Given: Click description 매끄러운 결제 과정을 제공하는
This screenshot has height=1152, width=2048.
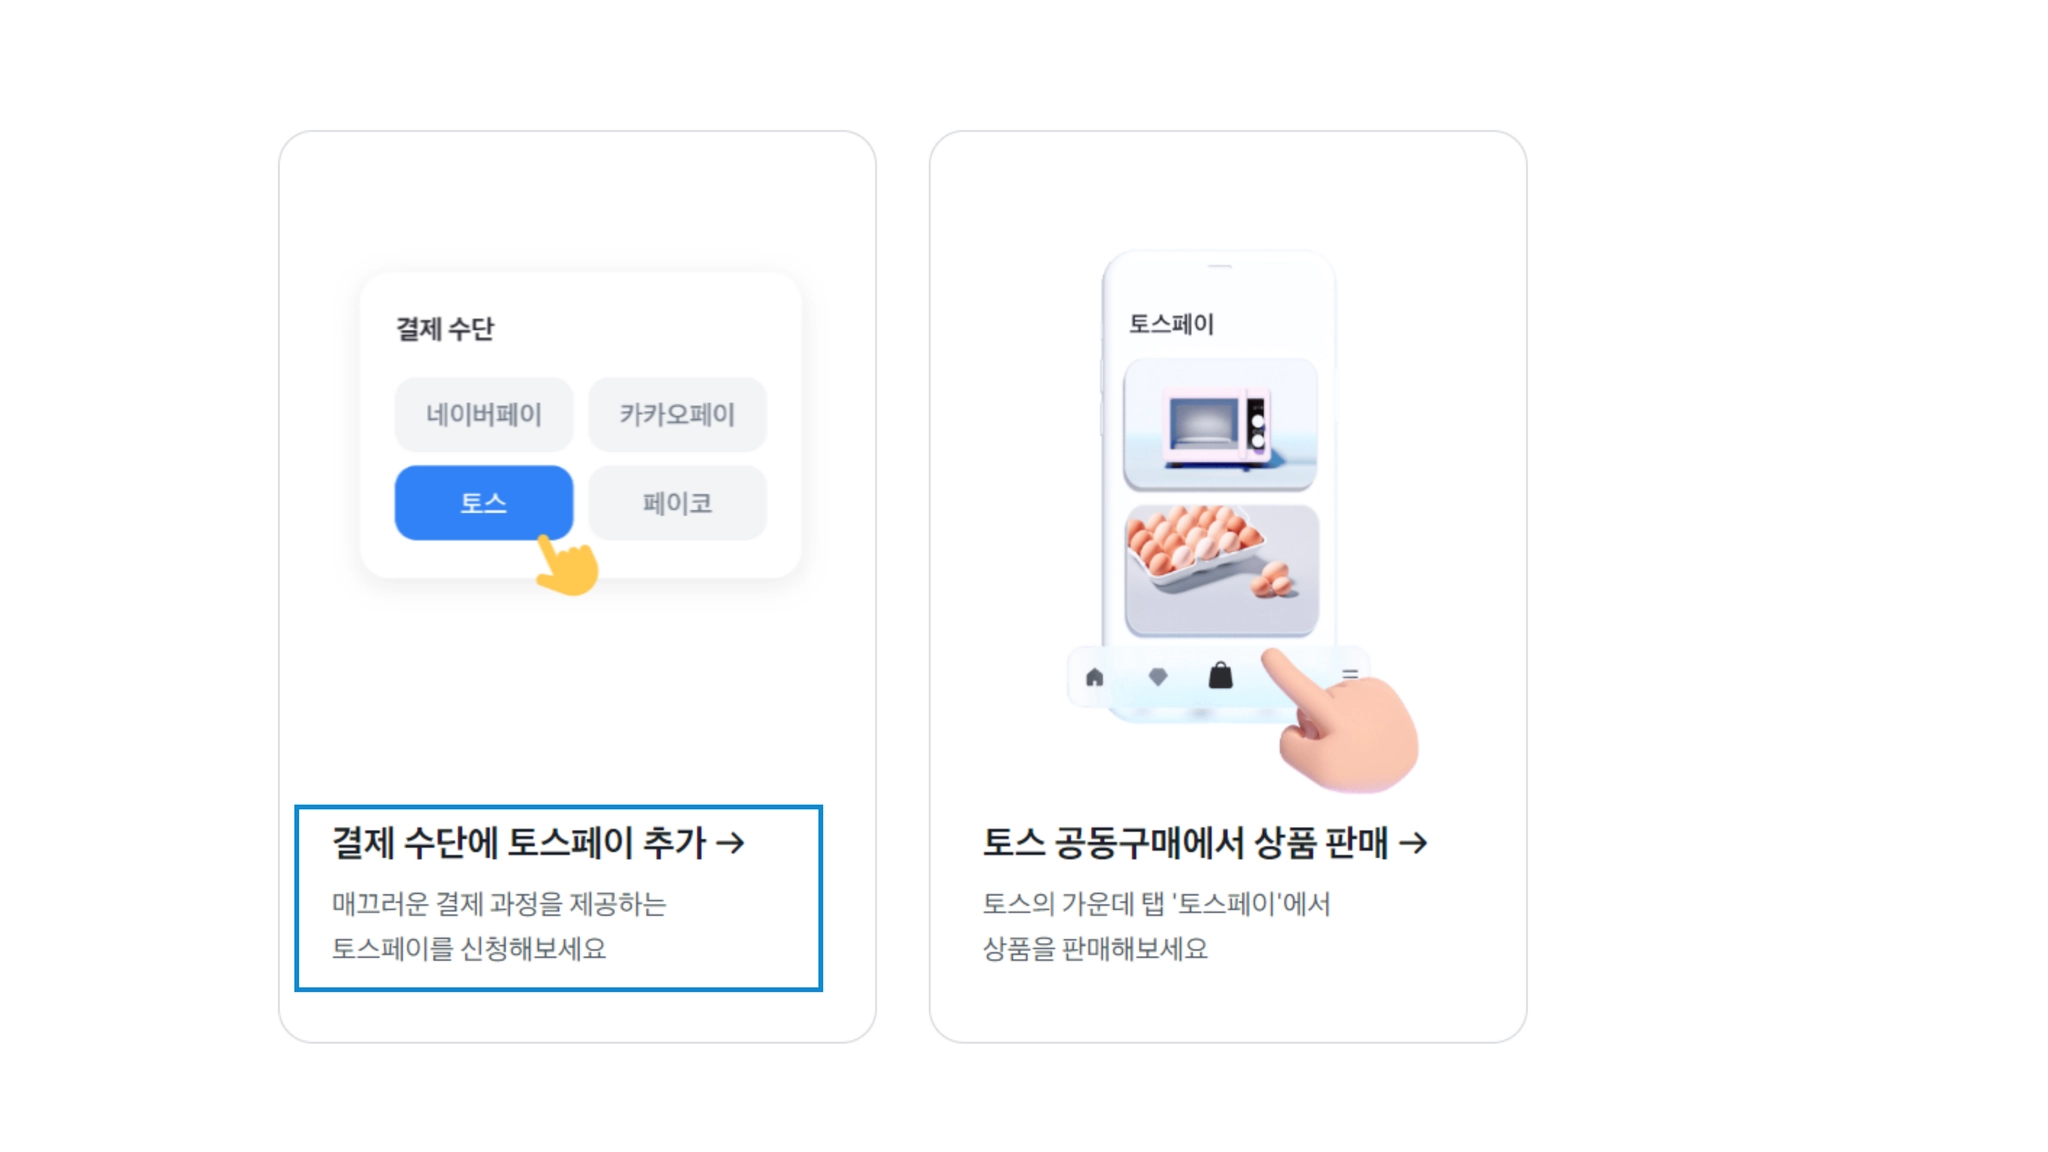Looking at the screenshot, I should click(x=499, y=904).
